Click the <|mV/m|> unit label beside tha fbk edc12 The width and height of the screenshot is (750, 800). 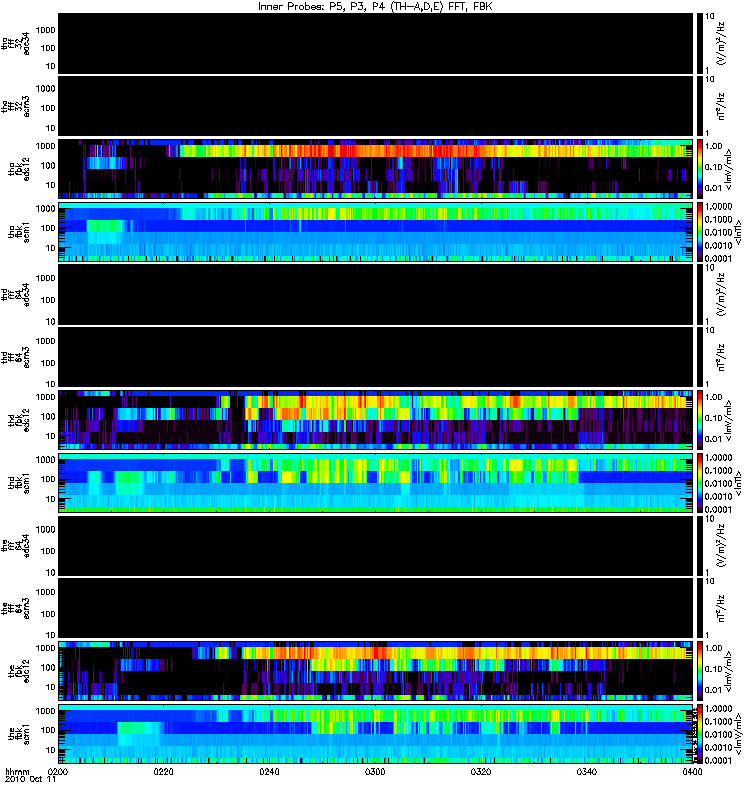pos(729,169)
